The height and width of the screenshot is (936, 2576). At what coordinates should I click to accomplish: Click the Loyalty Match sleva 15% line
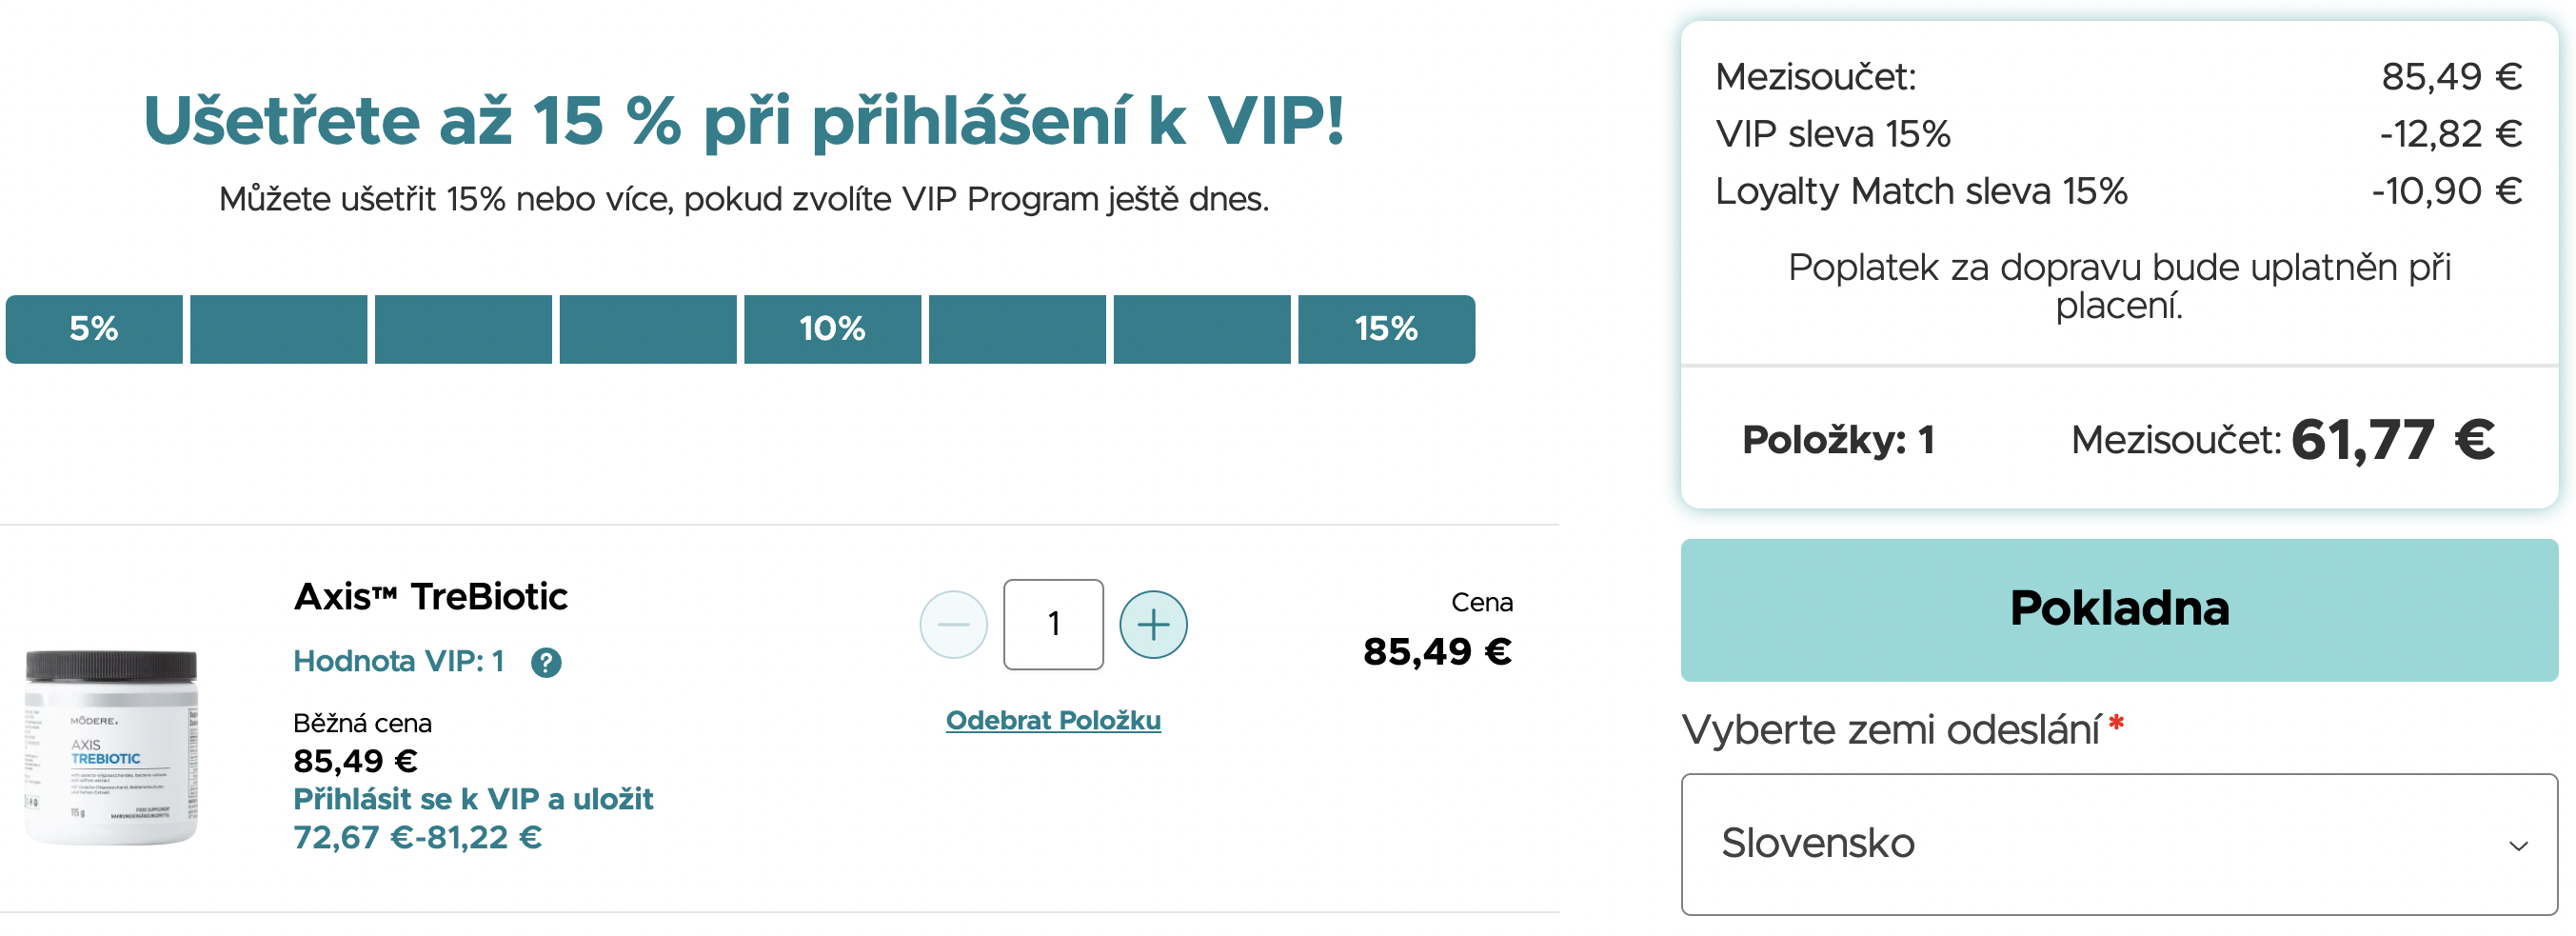pos(1920,191)
